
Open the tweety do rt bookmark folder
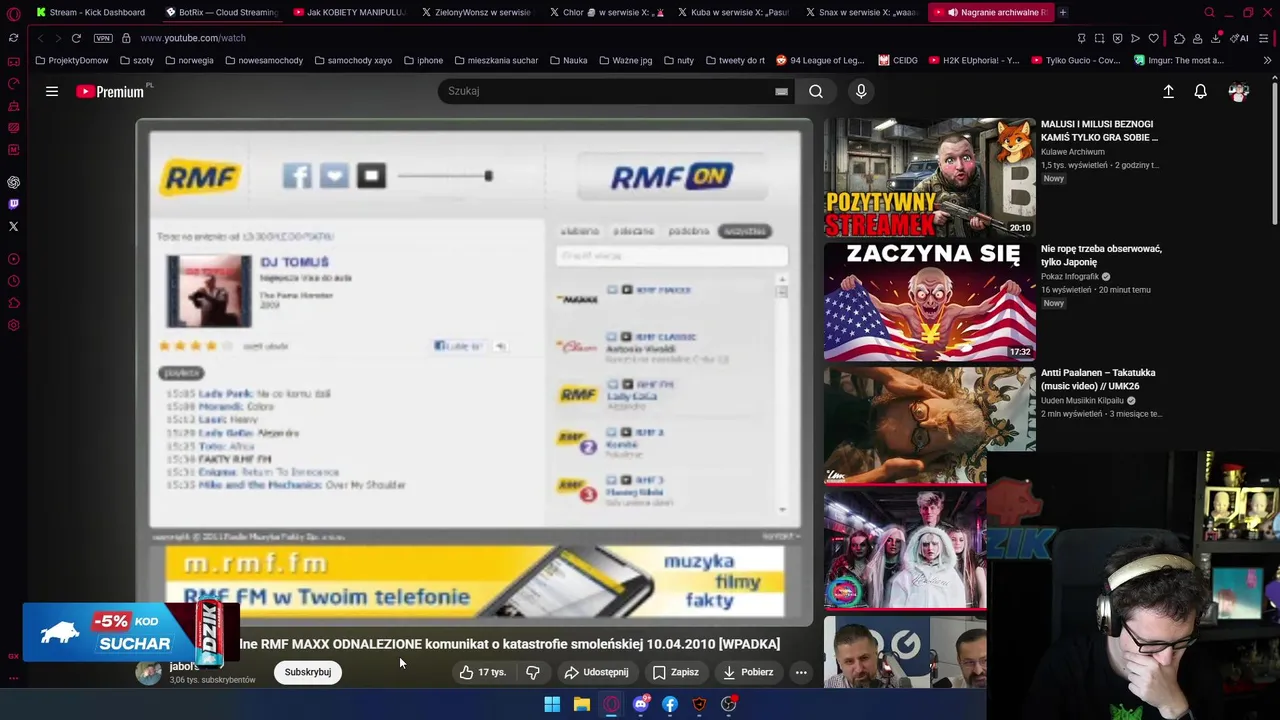coord(735,60)
